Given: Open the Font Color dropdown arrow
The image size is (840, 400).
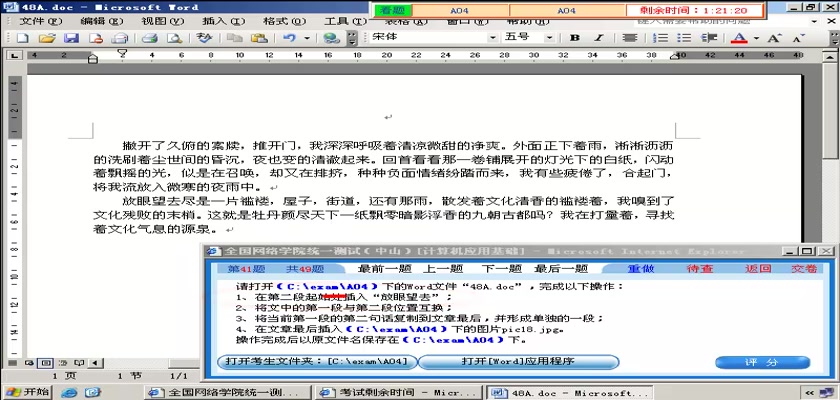Looking at the screenshot, I should (x=756, y=38).
